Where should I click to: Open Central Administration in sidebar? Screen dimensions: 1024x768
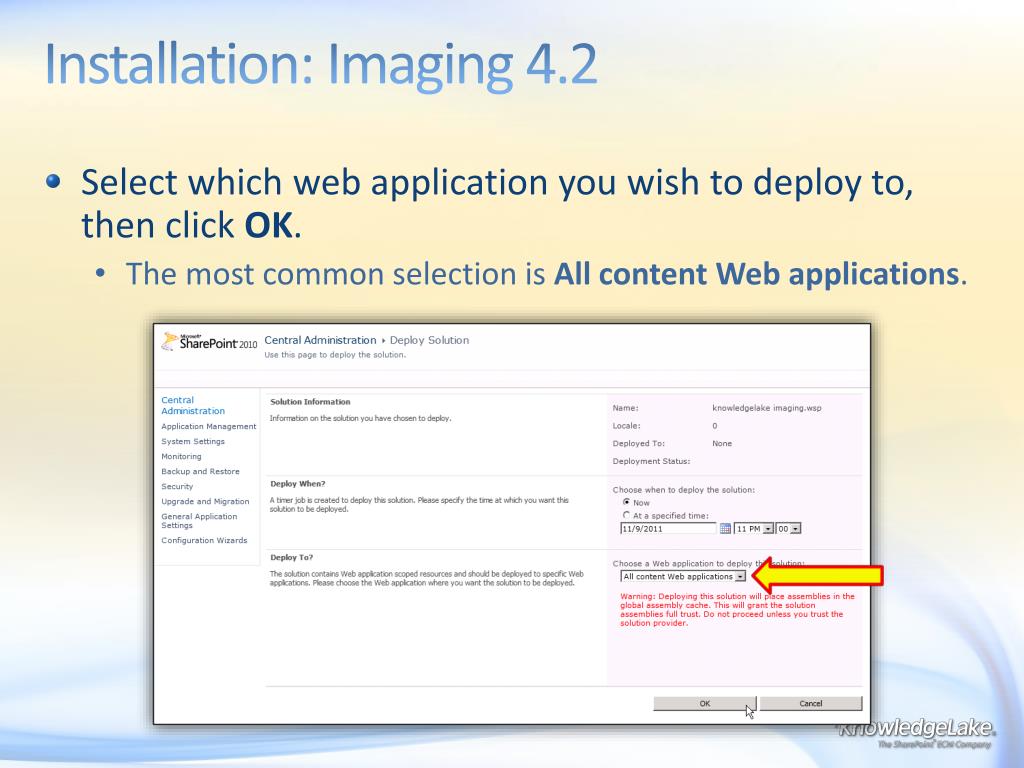[193, 406]
